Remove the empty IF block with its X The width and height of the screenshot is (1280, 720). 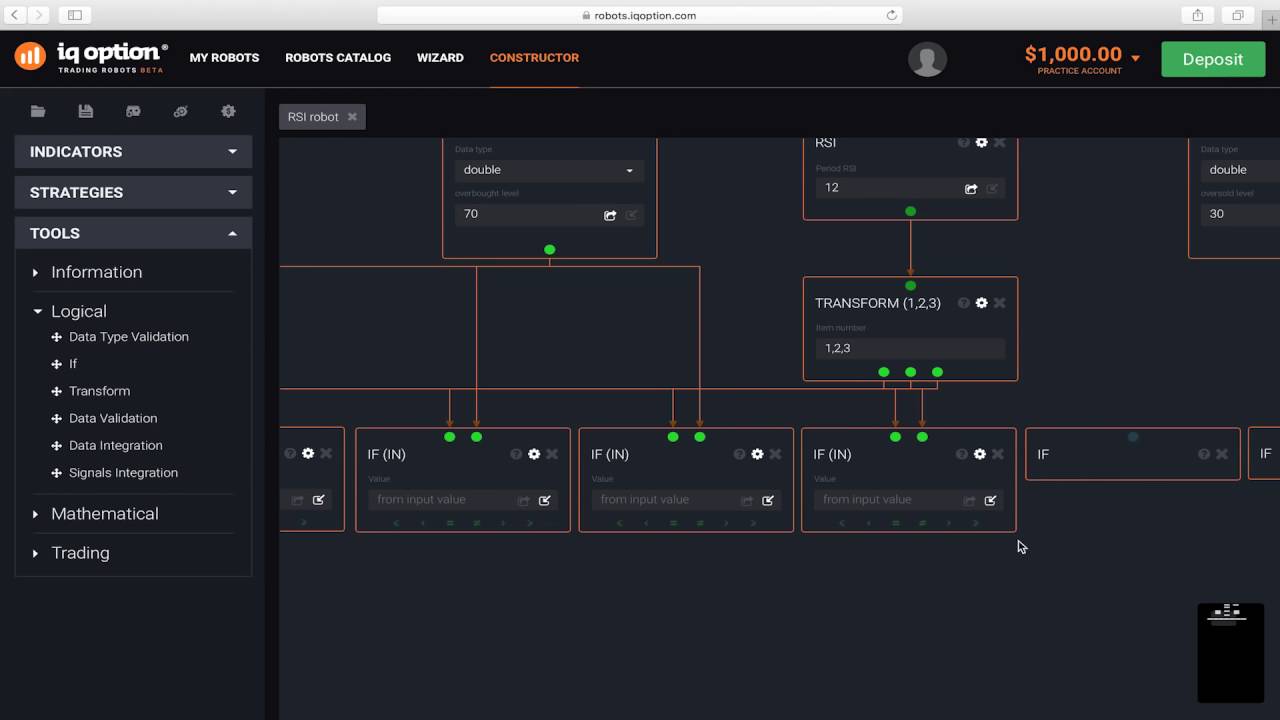point(1222,454)
